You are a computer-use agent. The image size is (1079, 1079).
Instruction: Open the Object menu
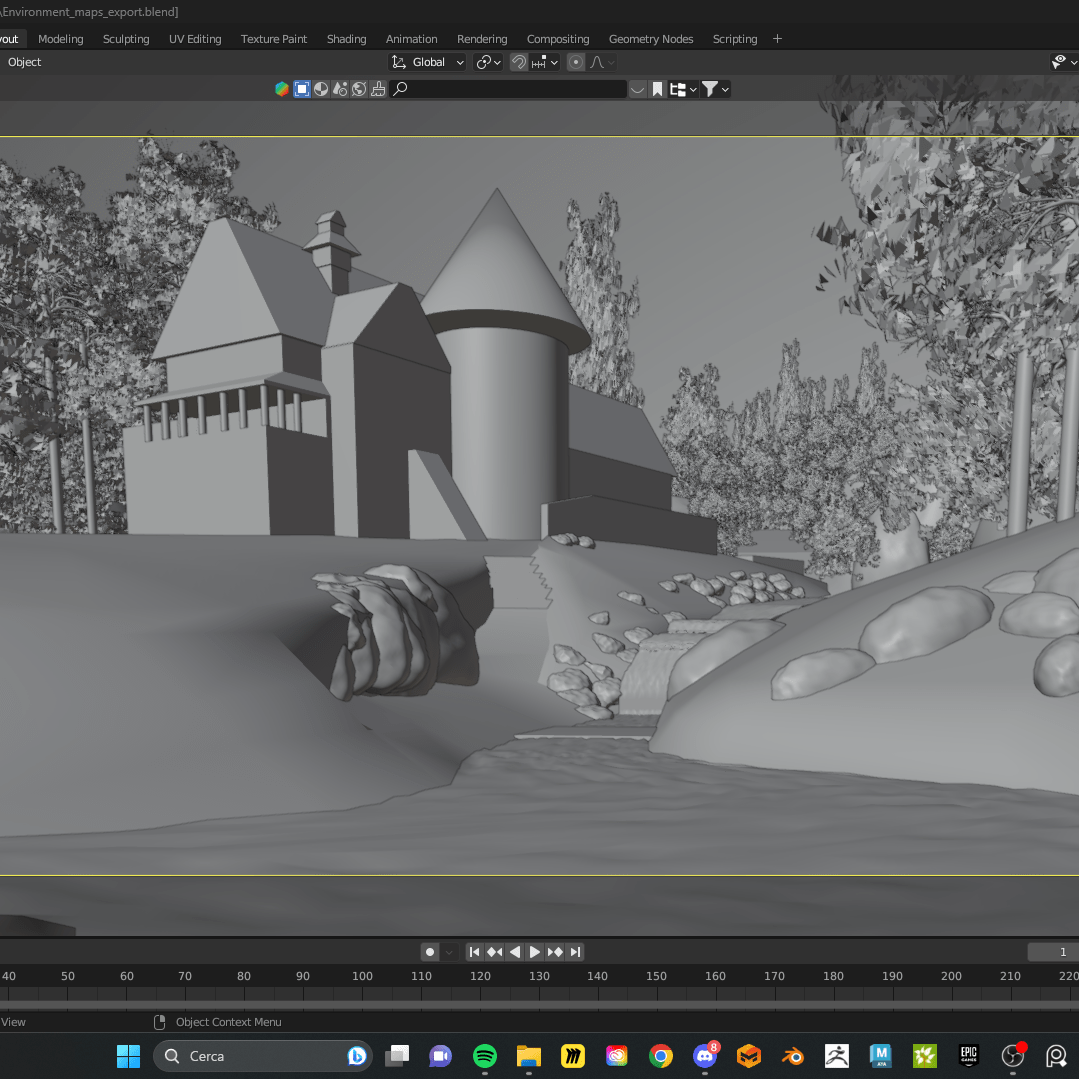pyautogui.click(x=25, y=62)
